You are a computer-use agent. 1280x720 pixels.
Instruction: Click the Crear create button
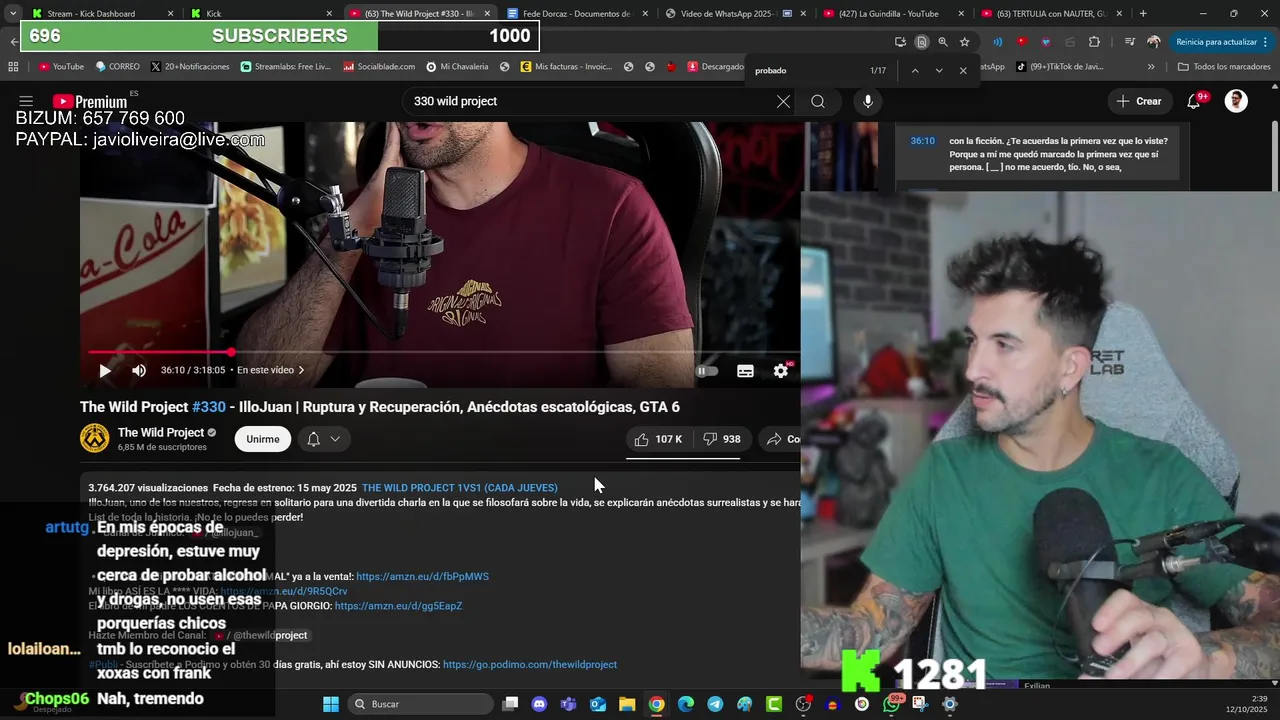click(1139, 101)
